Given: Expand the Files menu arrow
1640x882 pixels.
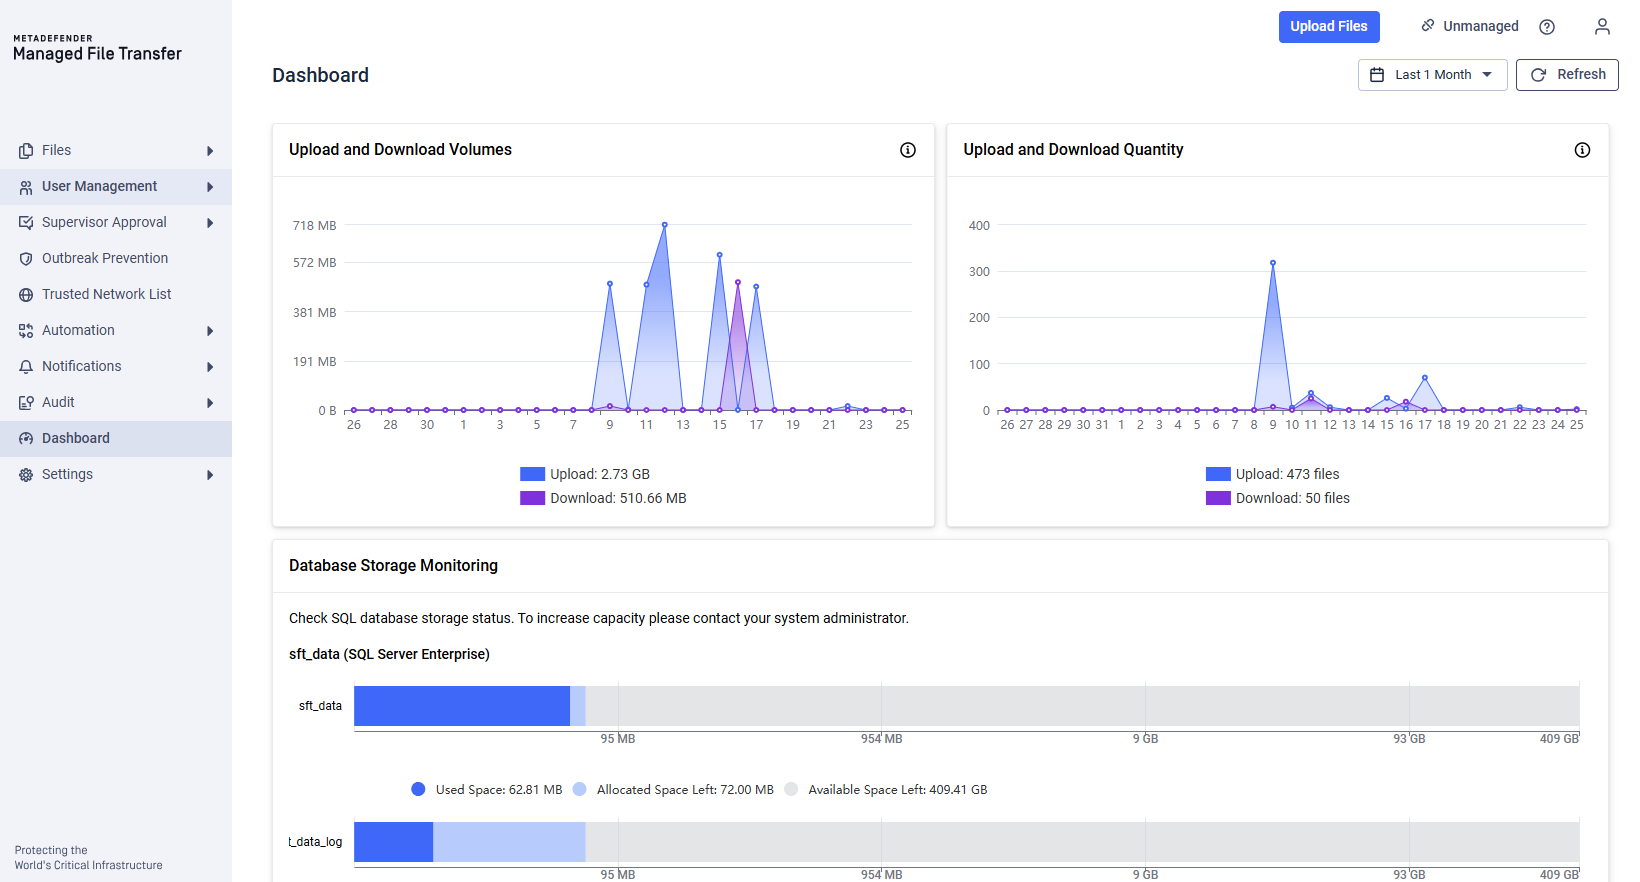Looking at the screenshot, I should (210, 151).
